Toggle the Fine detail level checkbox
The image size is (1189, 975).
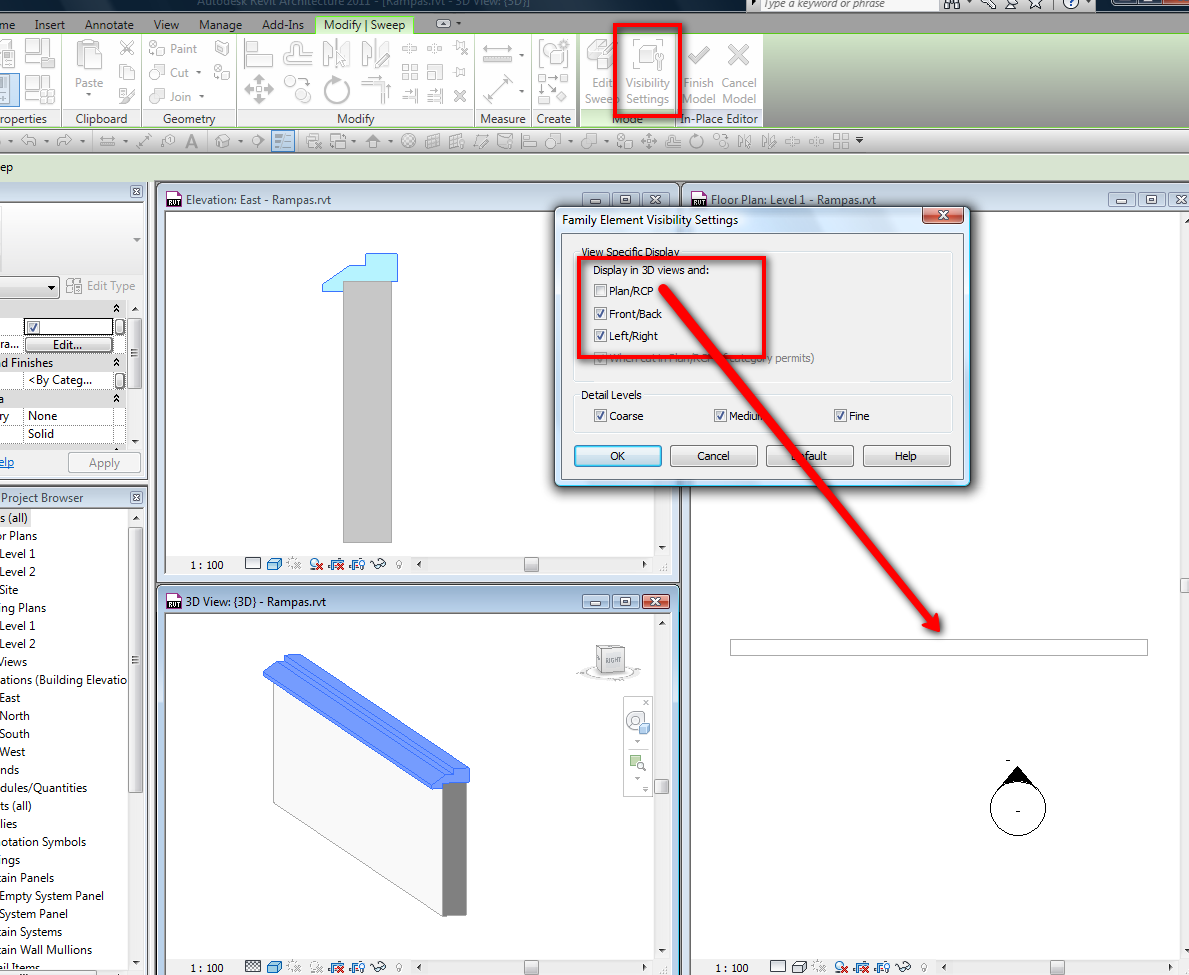tap(840, 415)
